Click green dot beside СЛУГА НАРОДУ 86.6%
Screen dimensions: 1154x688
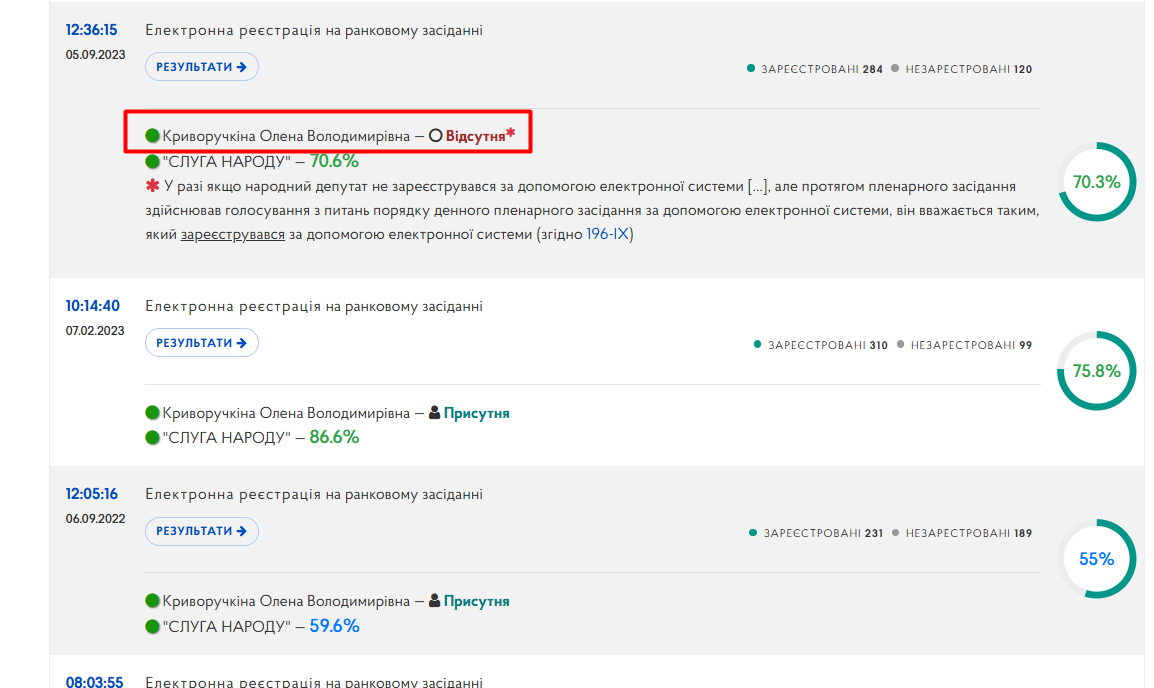pyautogui.click(x=152, y=438)
